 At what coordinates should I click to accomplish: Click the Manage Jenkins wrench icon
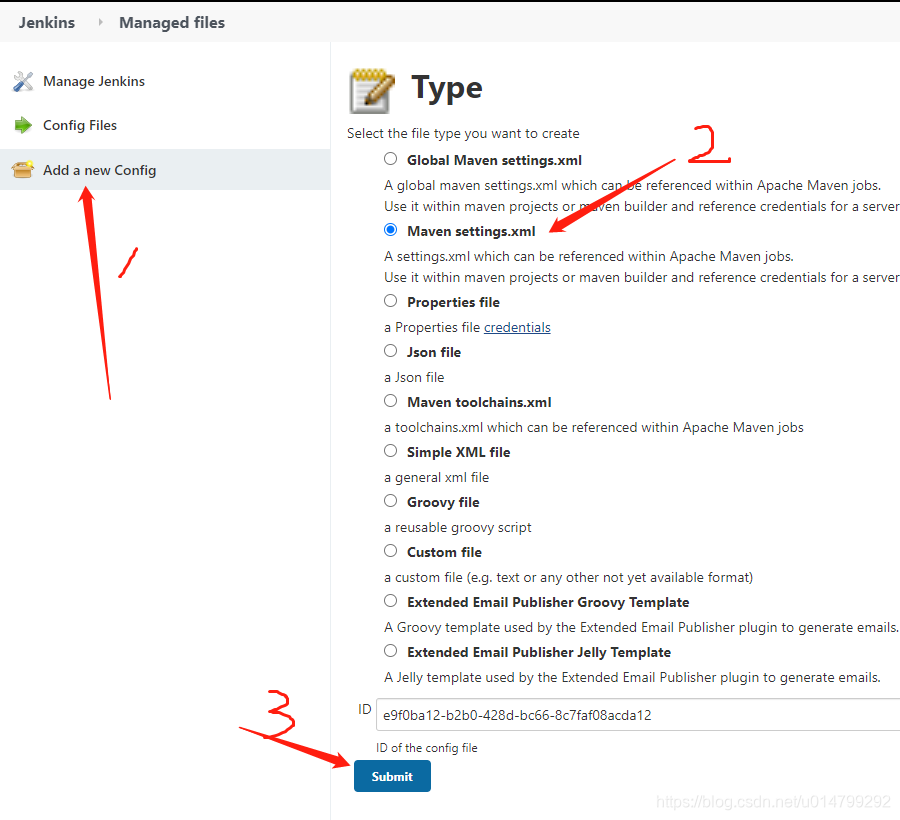[x=23, y=81]
